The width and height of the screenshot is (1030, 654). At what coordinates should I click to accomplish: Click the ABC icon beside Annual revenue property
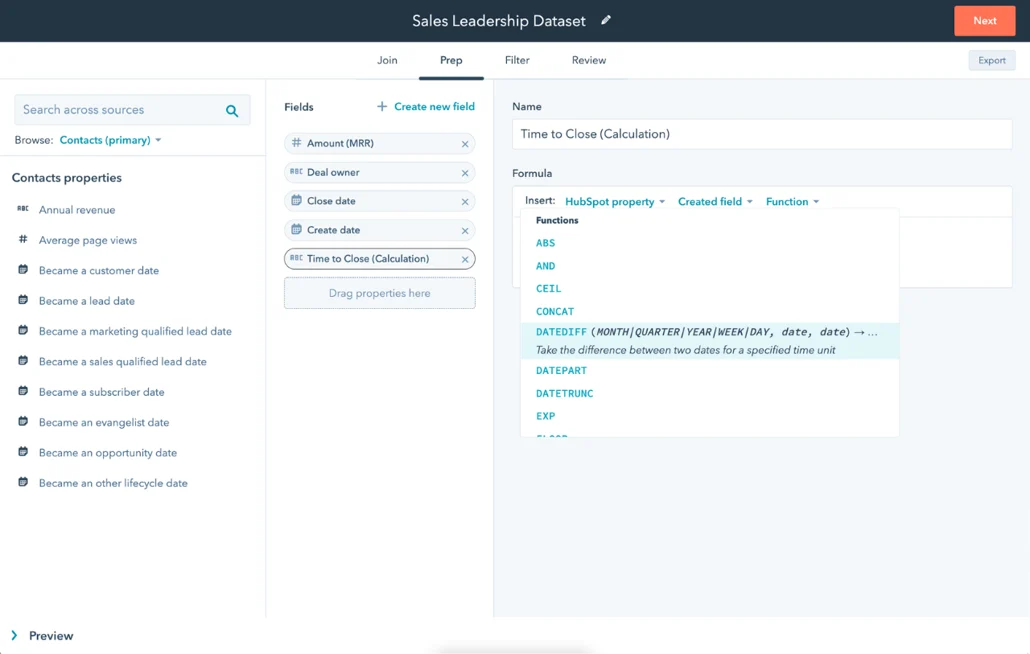tap(23, 210)
